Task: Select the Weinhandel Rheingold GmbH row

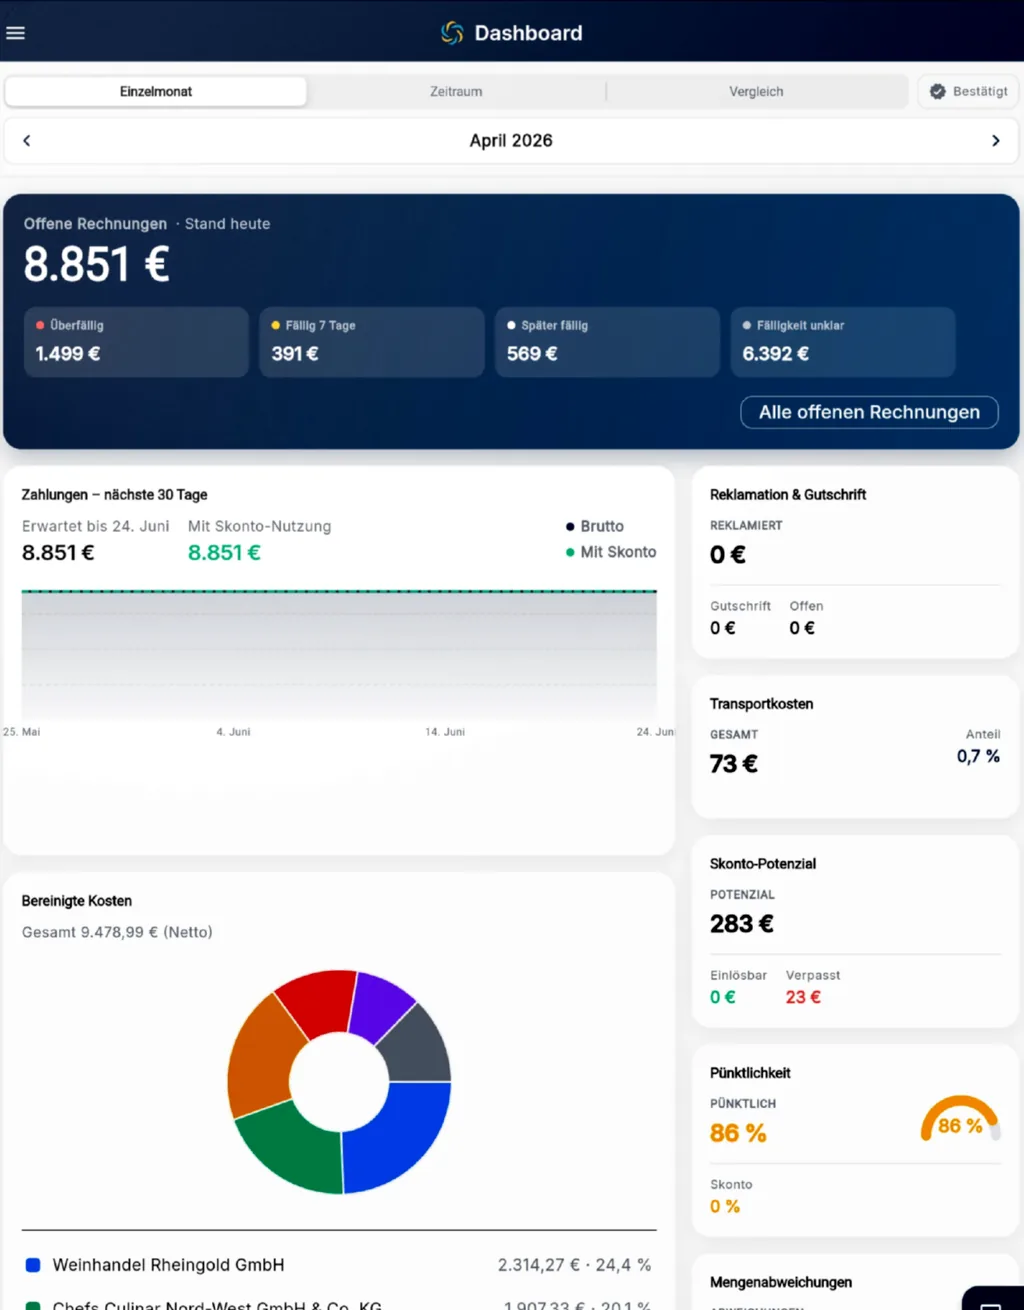Action: [x=339, y=1265]
